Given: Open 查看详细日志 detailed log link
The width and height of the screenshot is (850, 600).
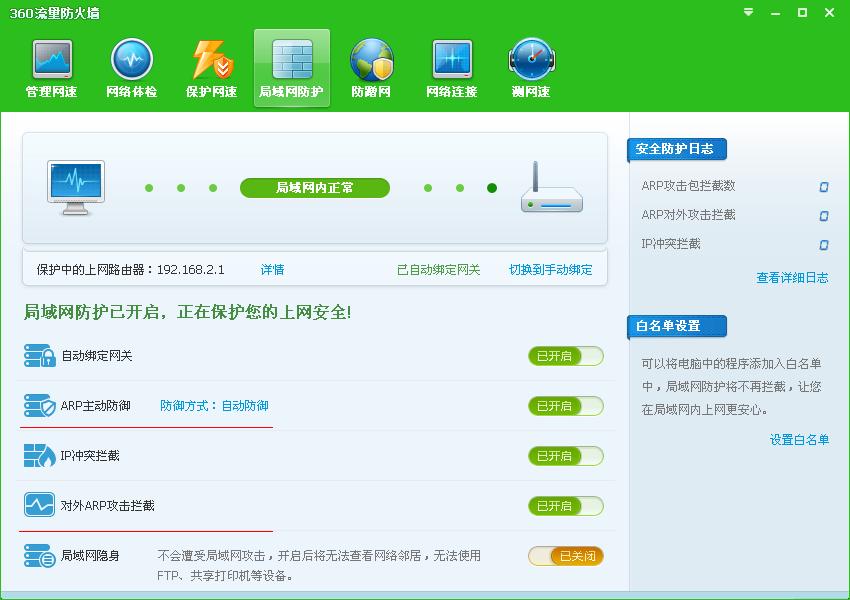Looking at the screenshot, I should click(792, 278).
